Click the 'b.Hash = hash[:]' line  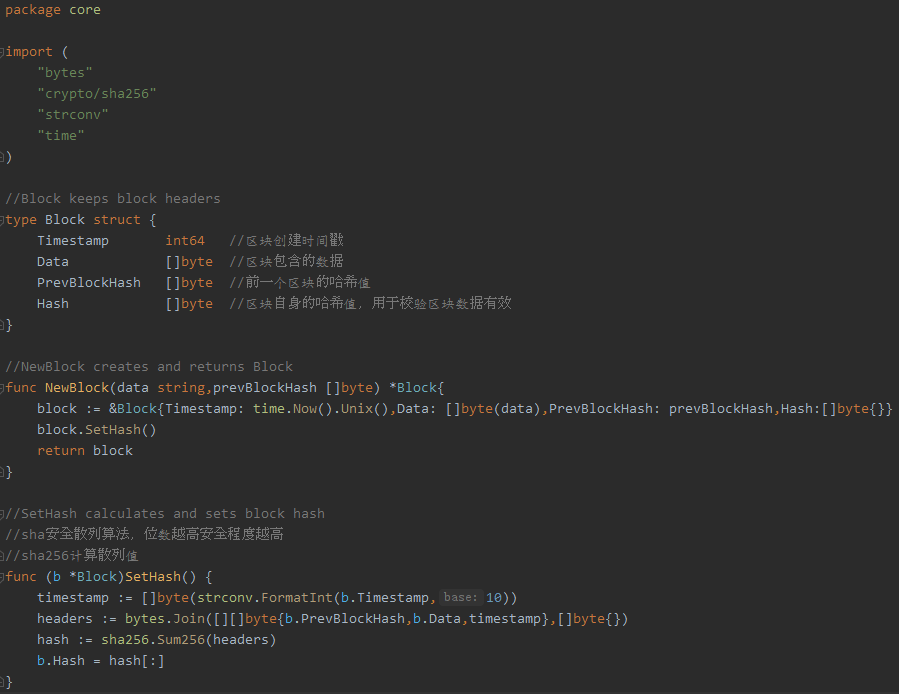101,661
